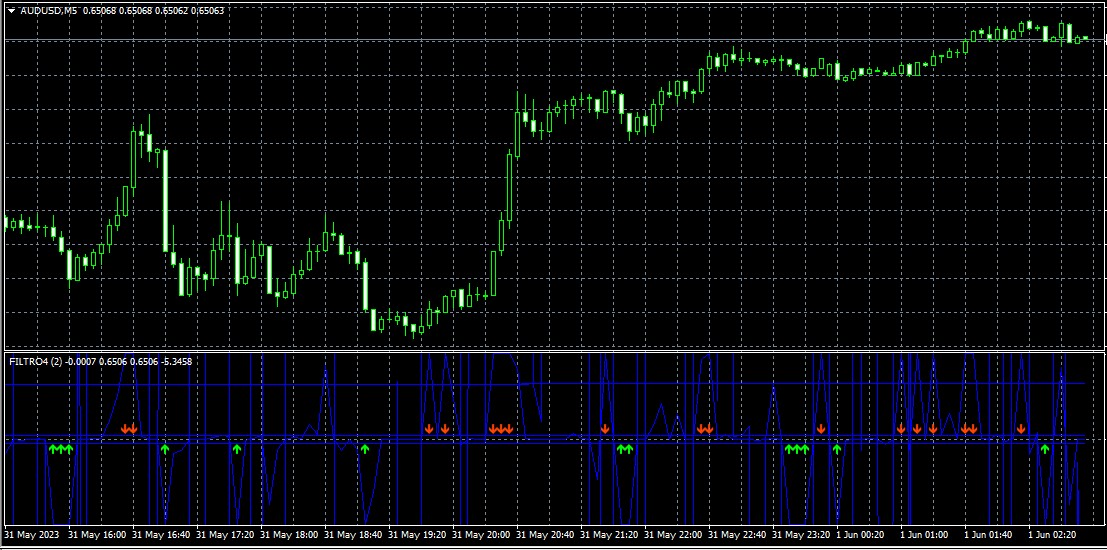The image size is (1107, 550).
Task: Click the 31 May 19:20 time label
Action: coord(418,535)
